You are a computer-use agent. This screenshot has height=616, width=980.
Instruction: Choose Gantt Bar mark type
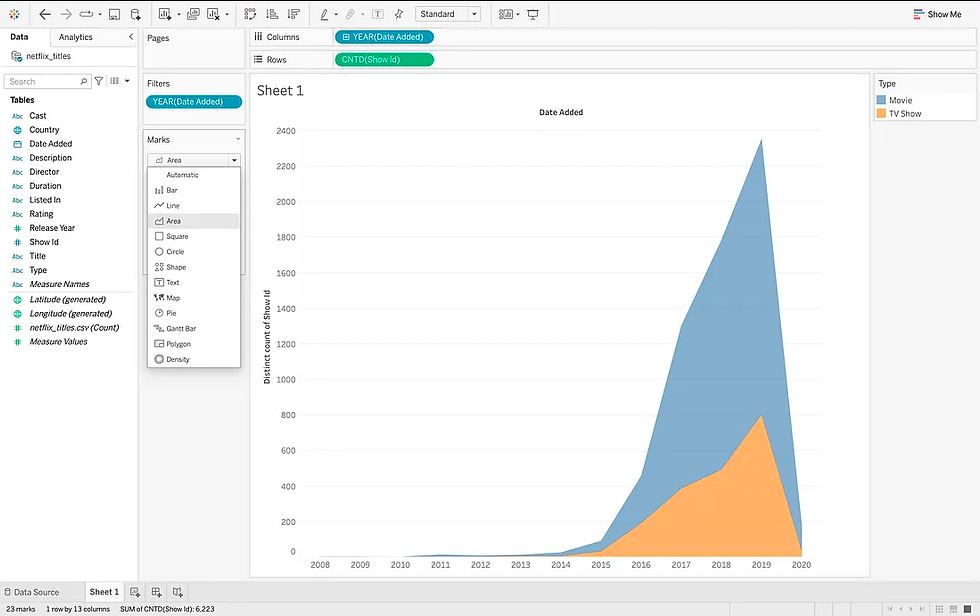(x=194, y=329)
